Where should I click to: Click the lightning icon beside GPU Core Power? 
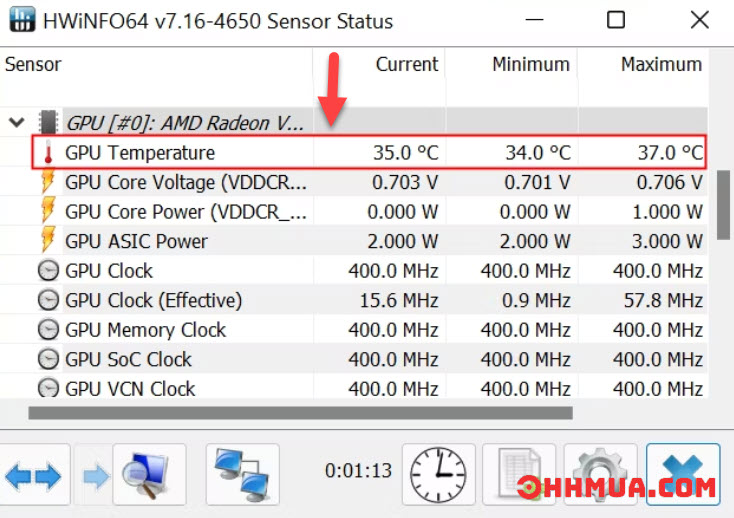[48, 211]
